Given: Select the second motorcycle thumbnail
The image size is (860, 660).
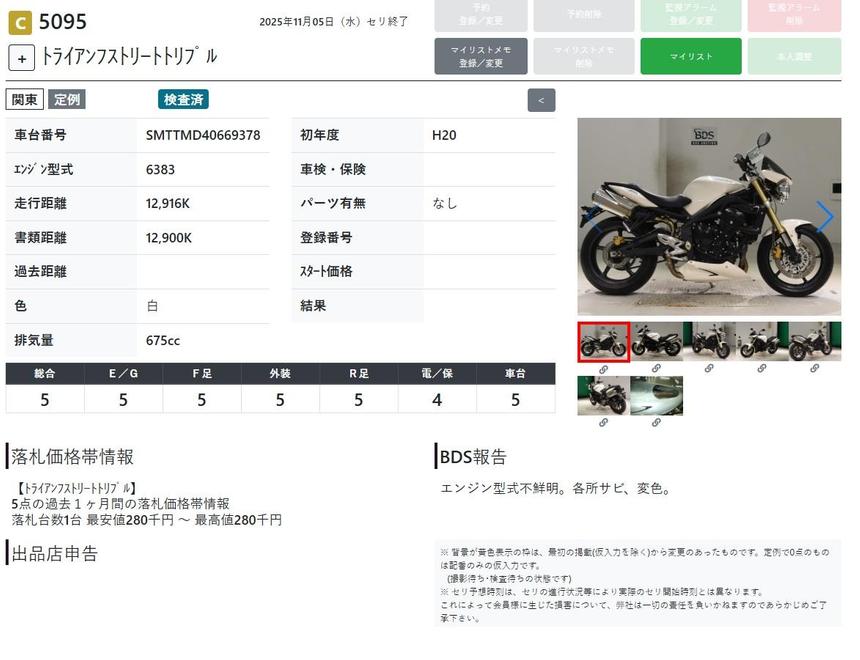Looking at the screenshot, I should [x=656, y=341].
